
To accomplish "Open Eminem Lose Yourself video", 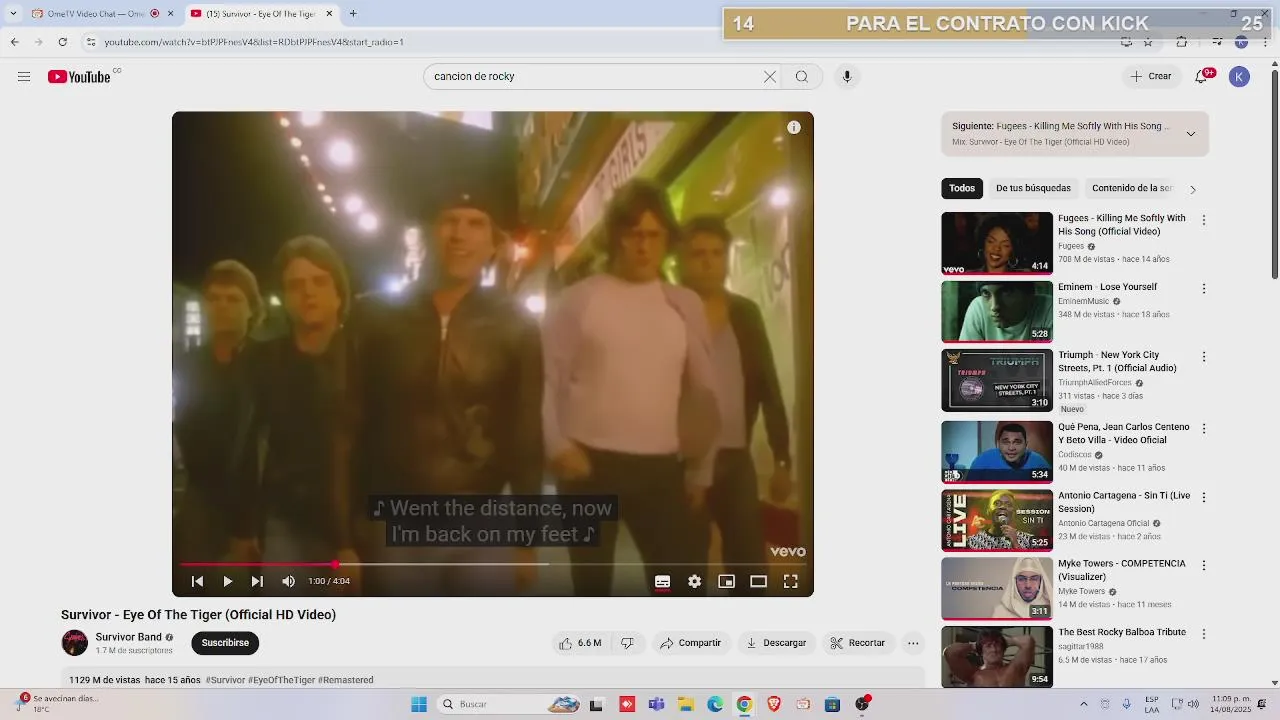I will tap(997, 311).
